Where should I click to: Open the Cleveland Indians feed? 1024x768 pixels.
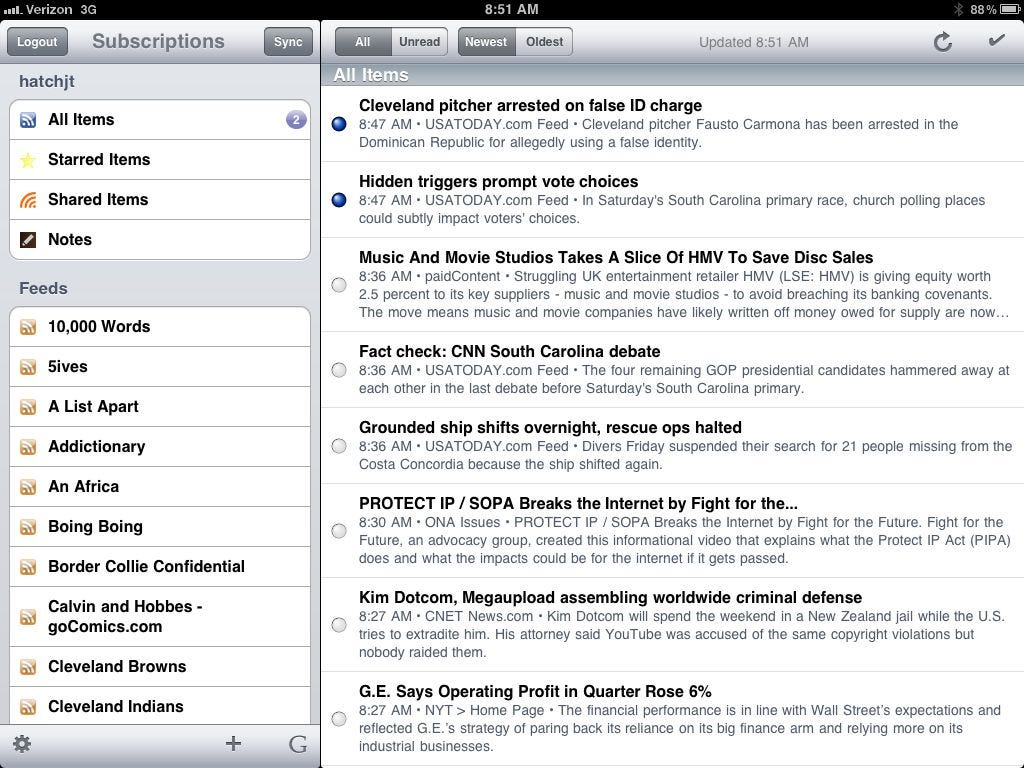[160, 706]
